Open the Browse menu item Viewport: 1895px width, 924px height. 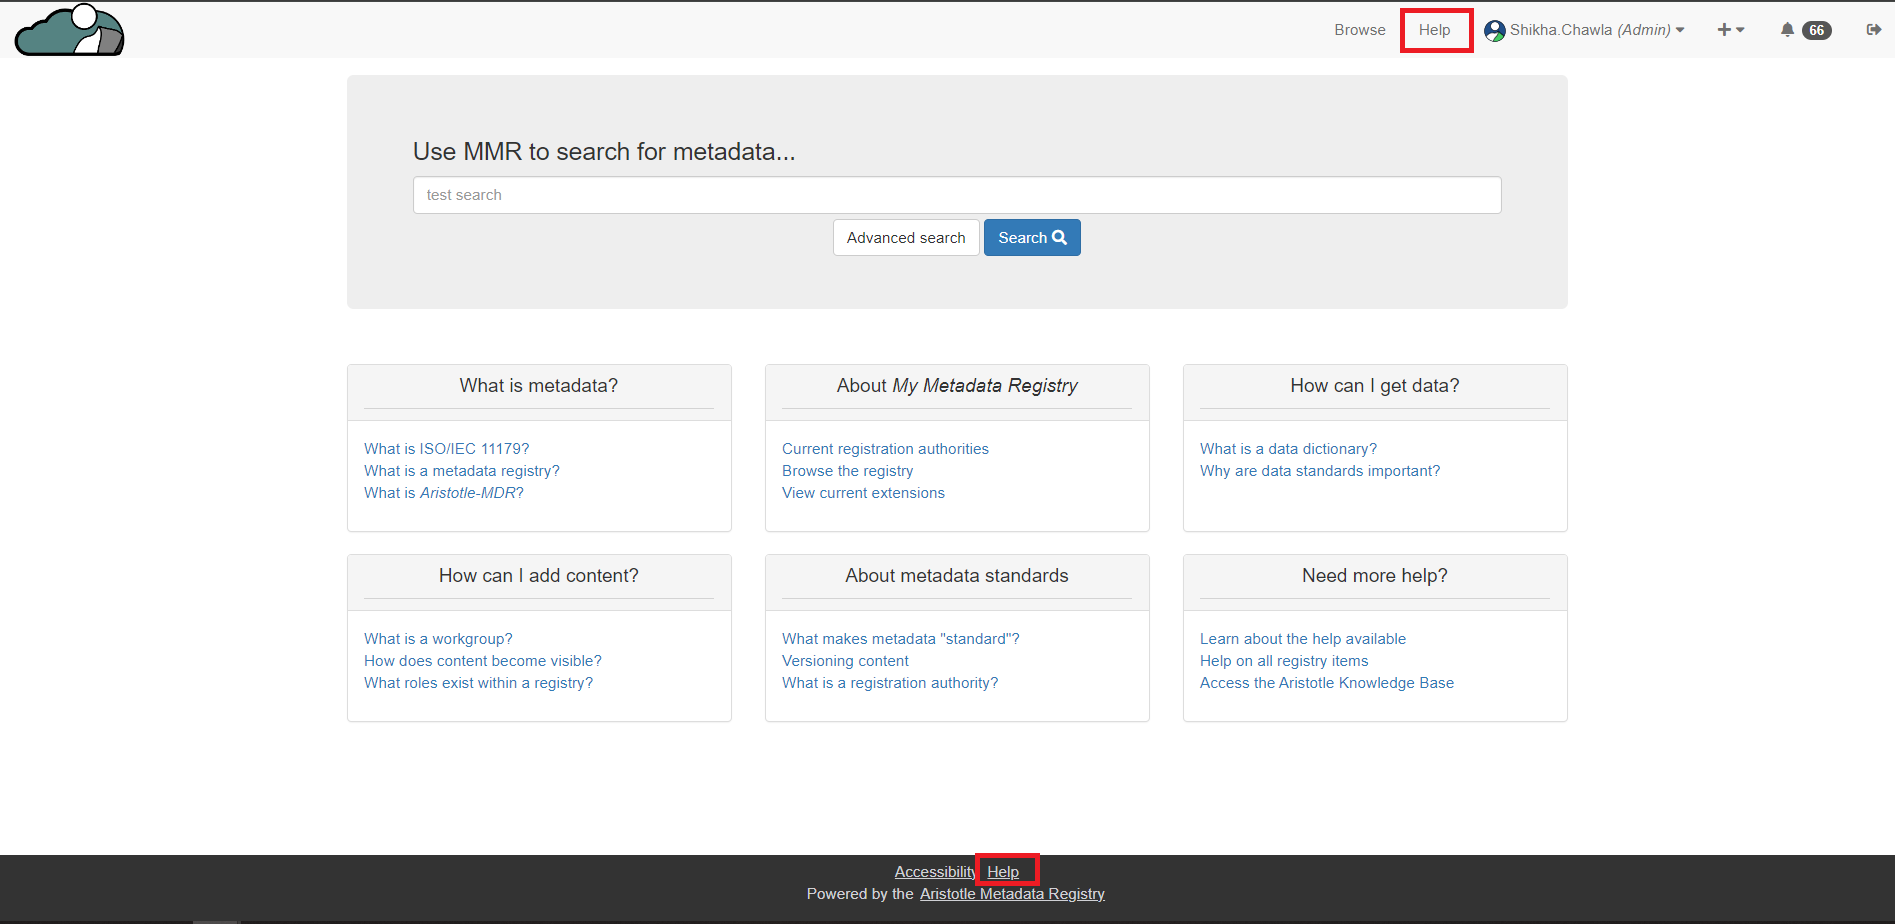[x=1359, y=30]
